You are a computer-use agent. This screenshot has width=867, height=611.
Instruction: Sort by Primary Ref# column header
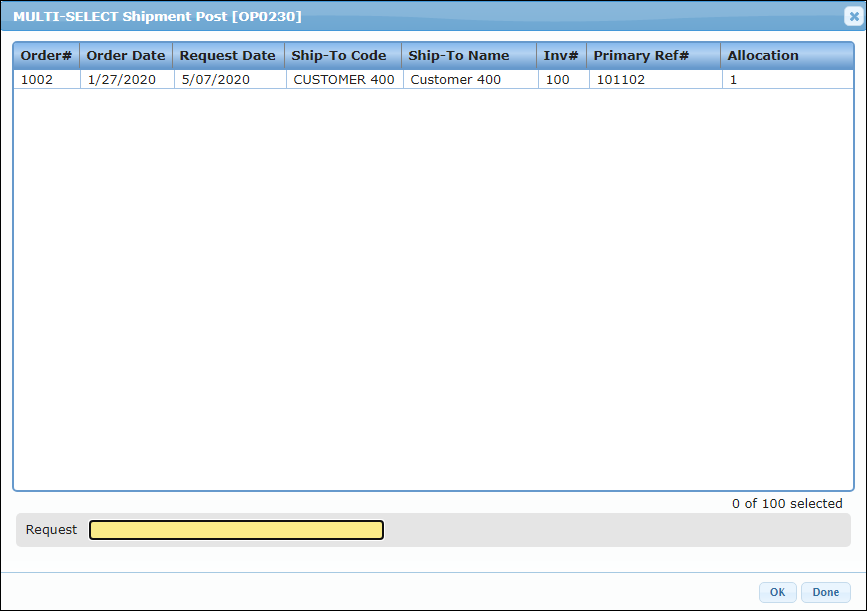pyautogui.click(x=641, y=56)
